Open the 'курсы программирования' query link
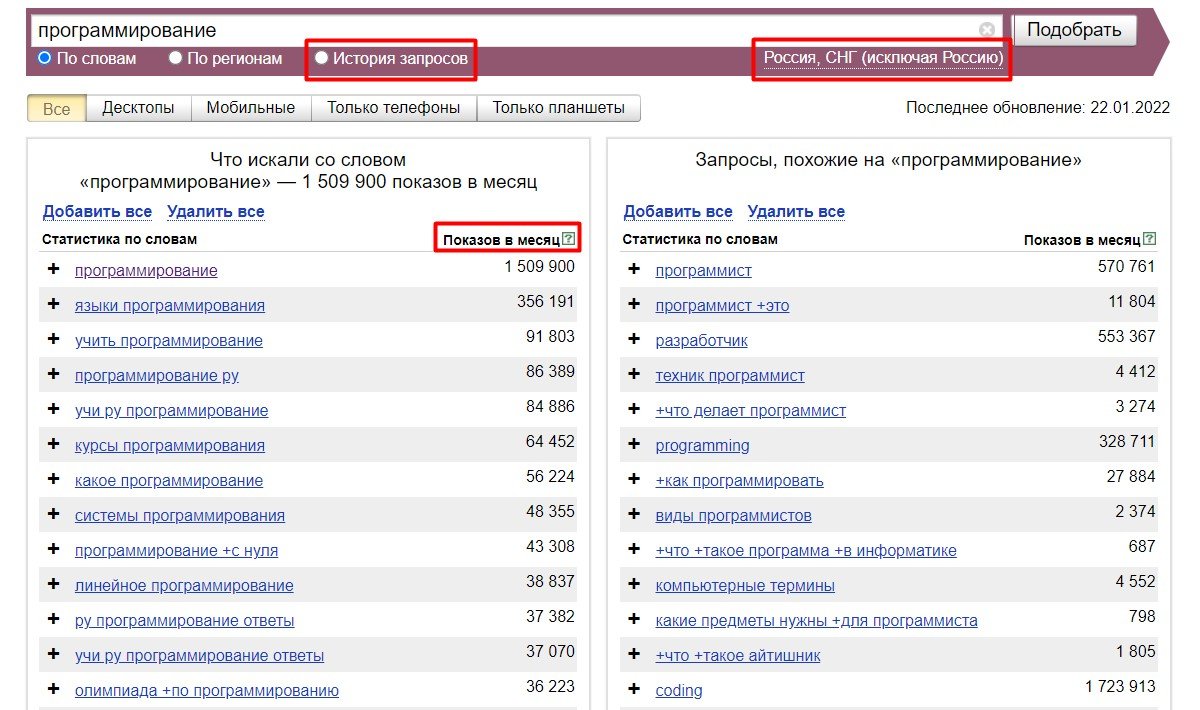This screenshot has height=710, width=1200. coord(170,446)
